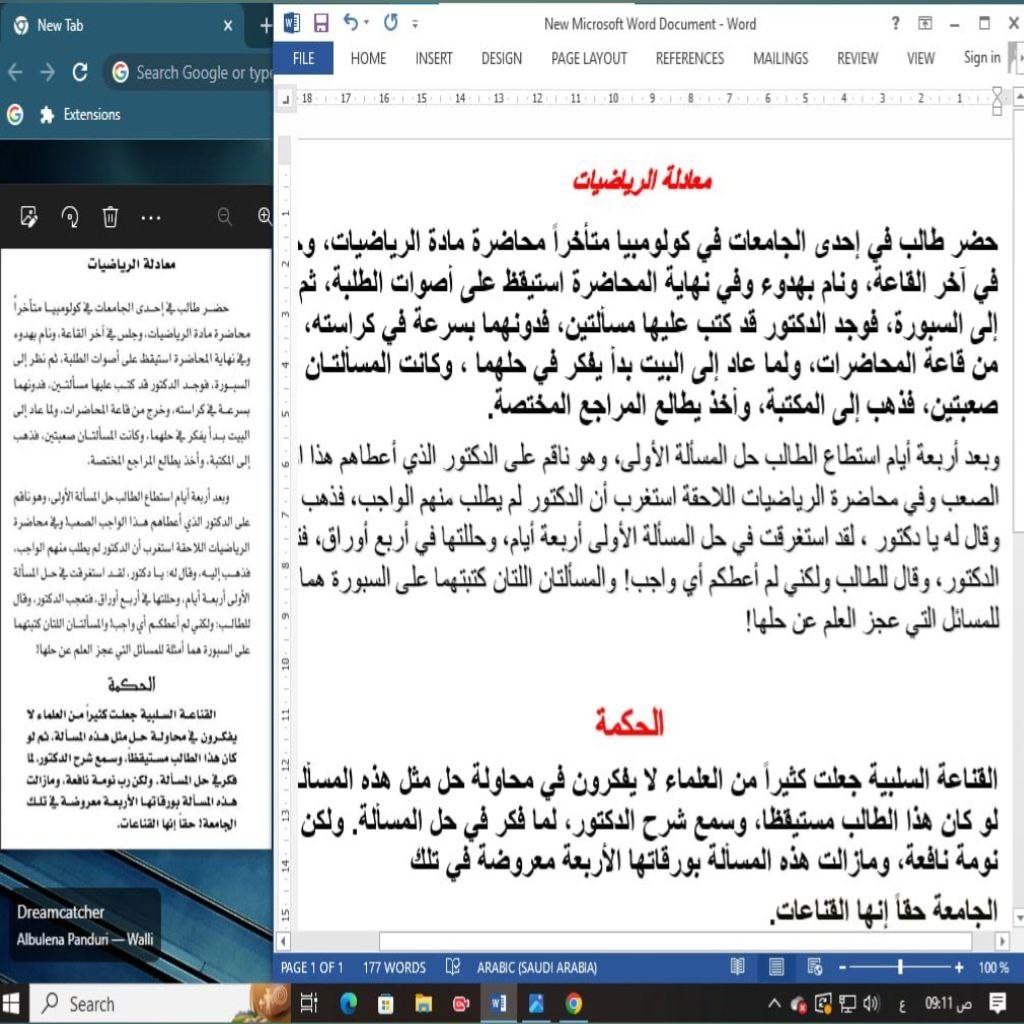Open word count from 177 WORDS
Viewport: 1024px width, 1024px height.
pos(394,967)
